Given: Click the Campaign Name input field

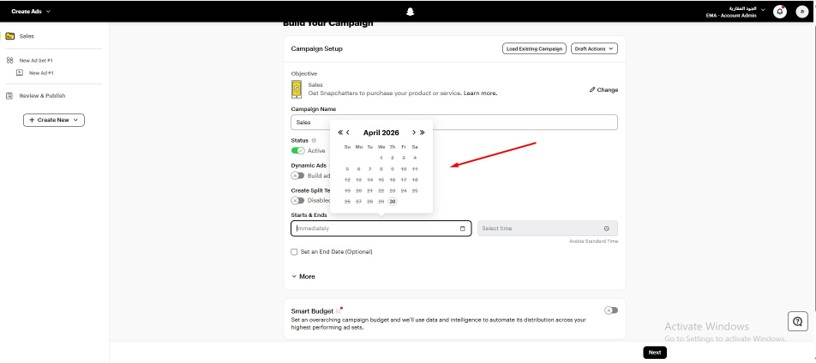Looking at the screenshot, I should point(454,122).
